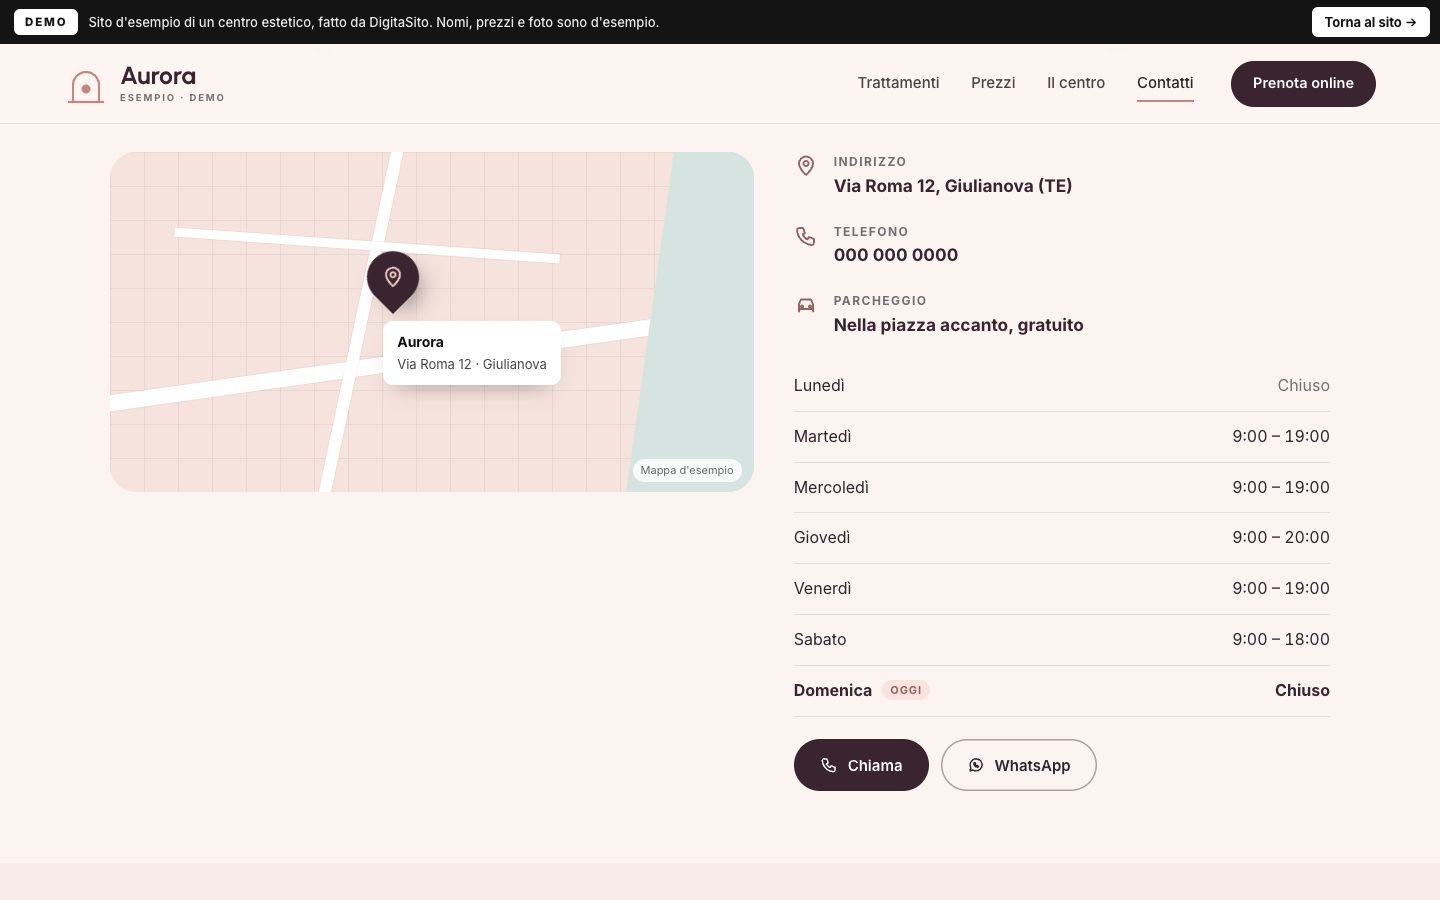Image resolution: width=1440 pixels, height=900 pixels.
Task: Click the Lunedì row label
Action: [x=819, y=386]
